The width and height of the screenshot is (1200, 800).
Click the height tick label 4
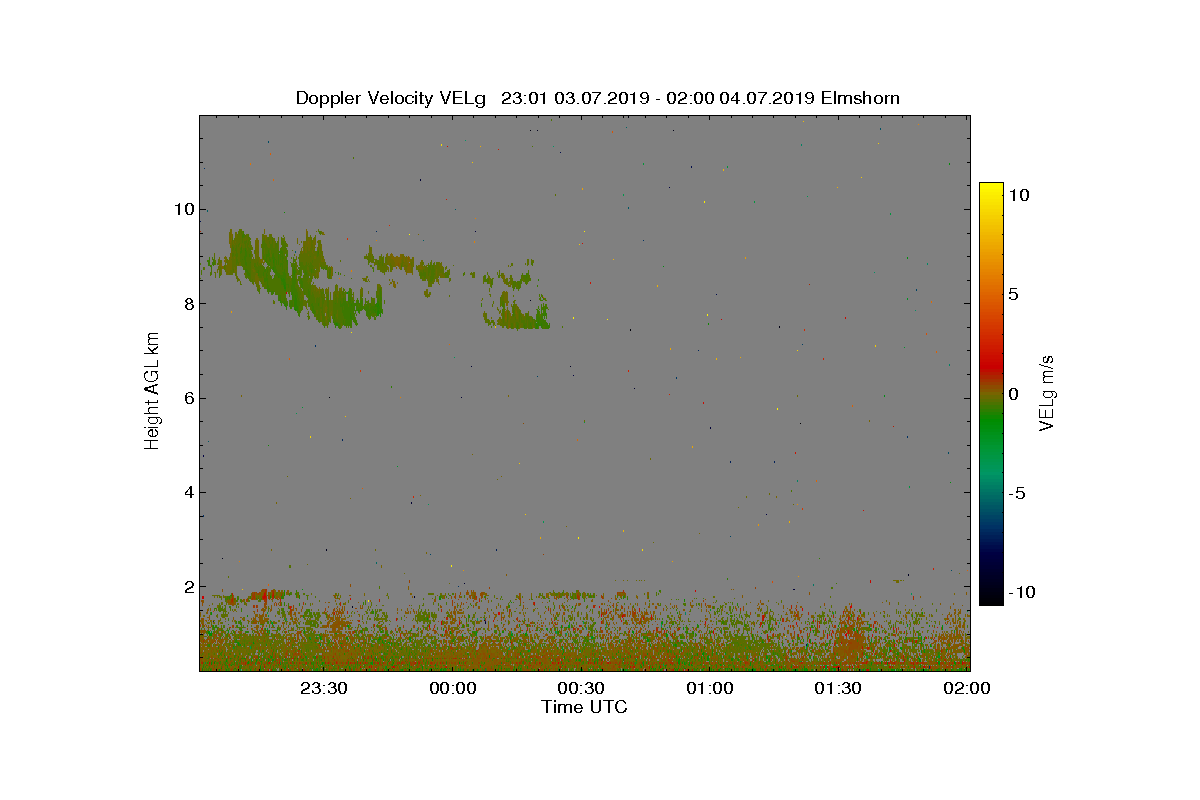coord(187,492)
